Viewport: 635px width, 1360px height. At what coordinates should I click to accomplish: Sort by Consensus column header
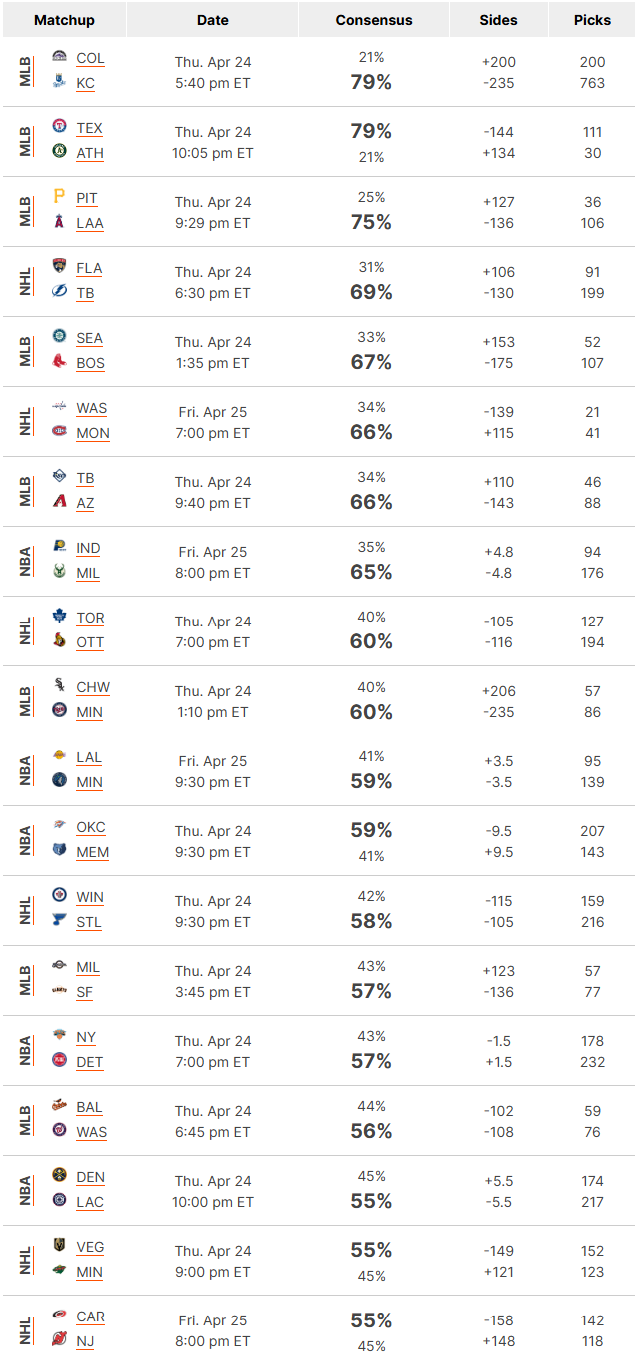tap(373, 20)
